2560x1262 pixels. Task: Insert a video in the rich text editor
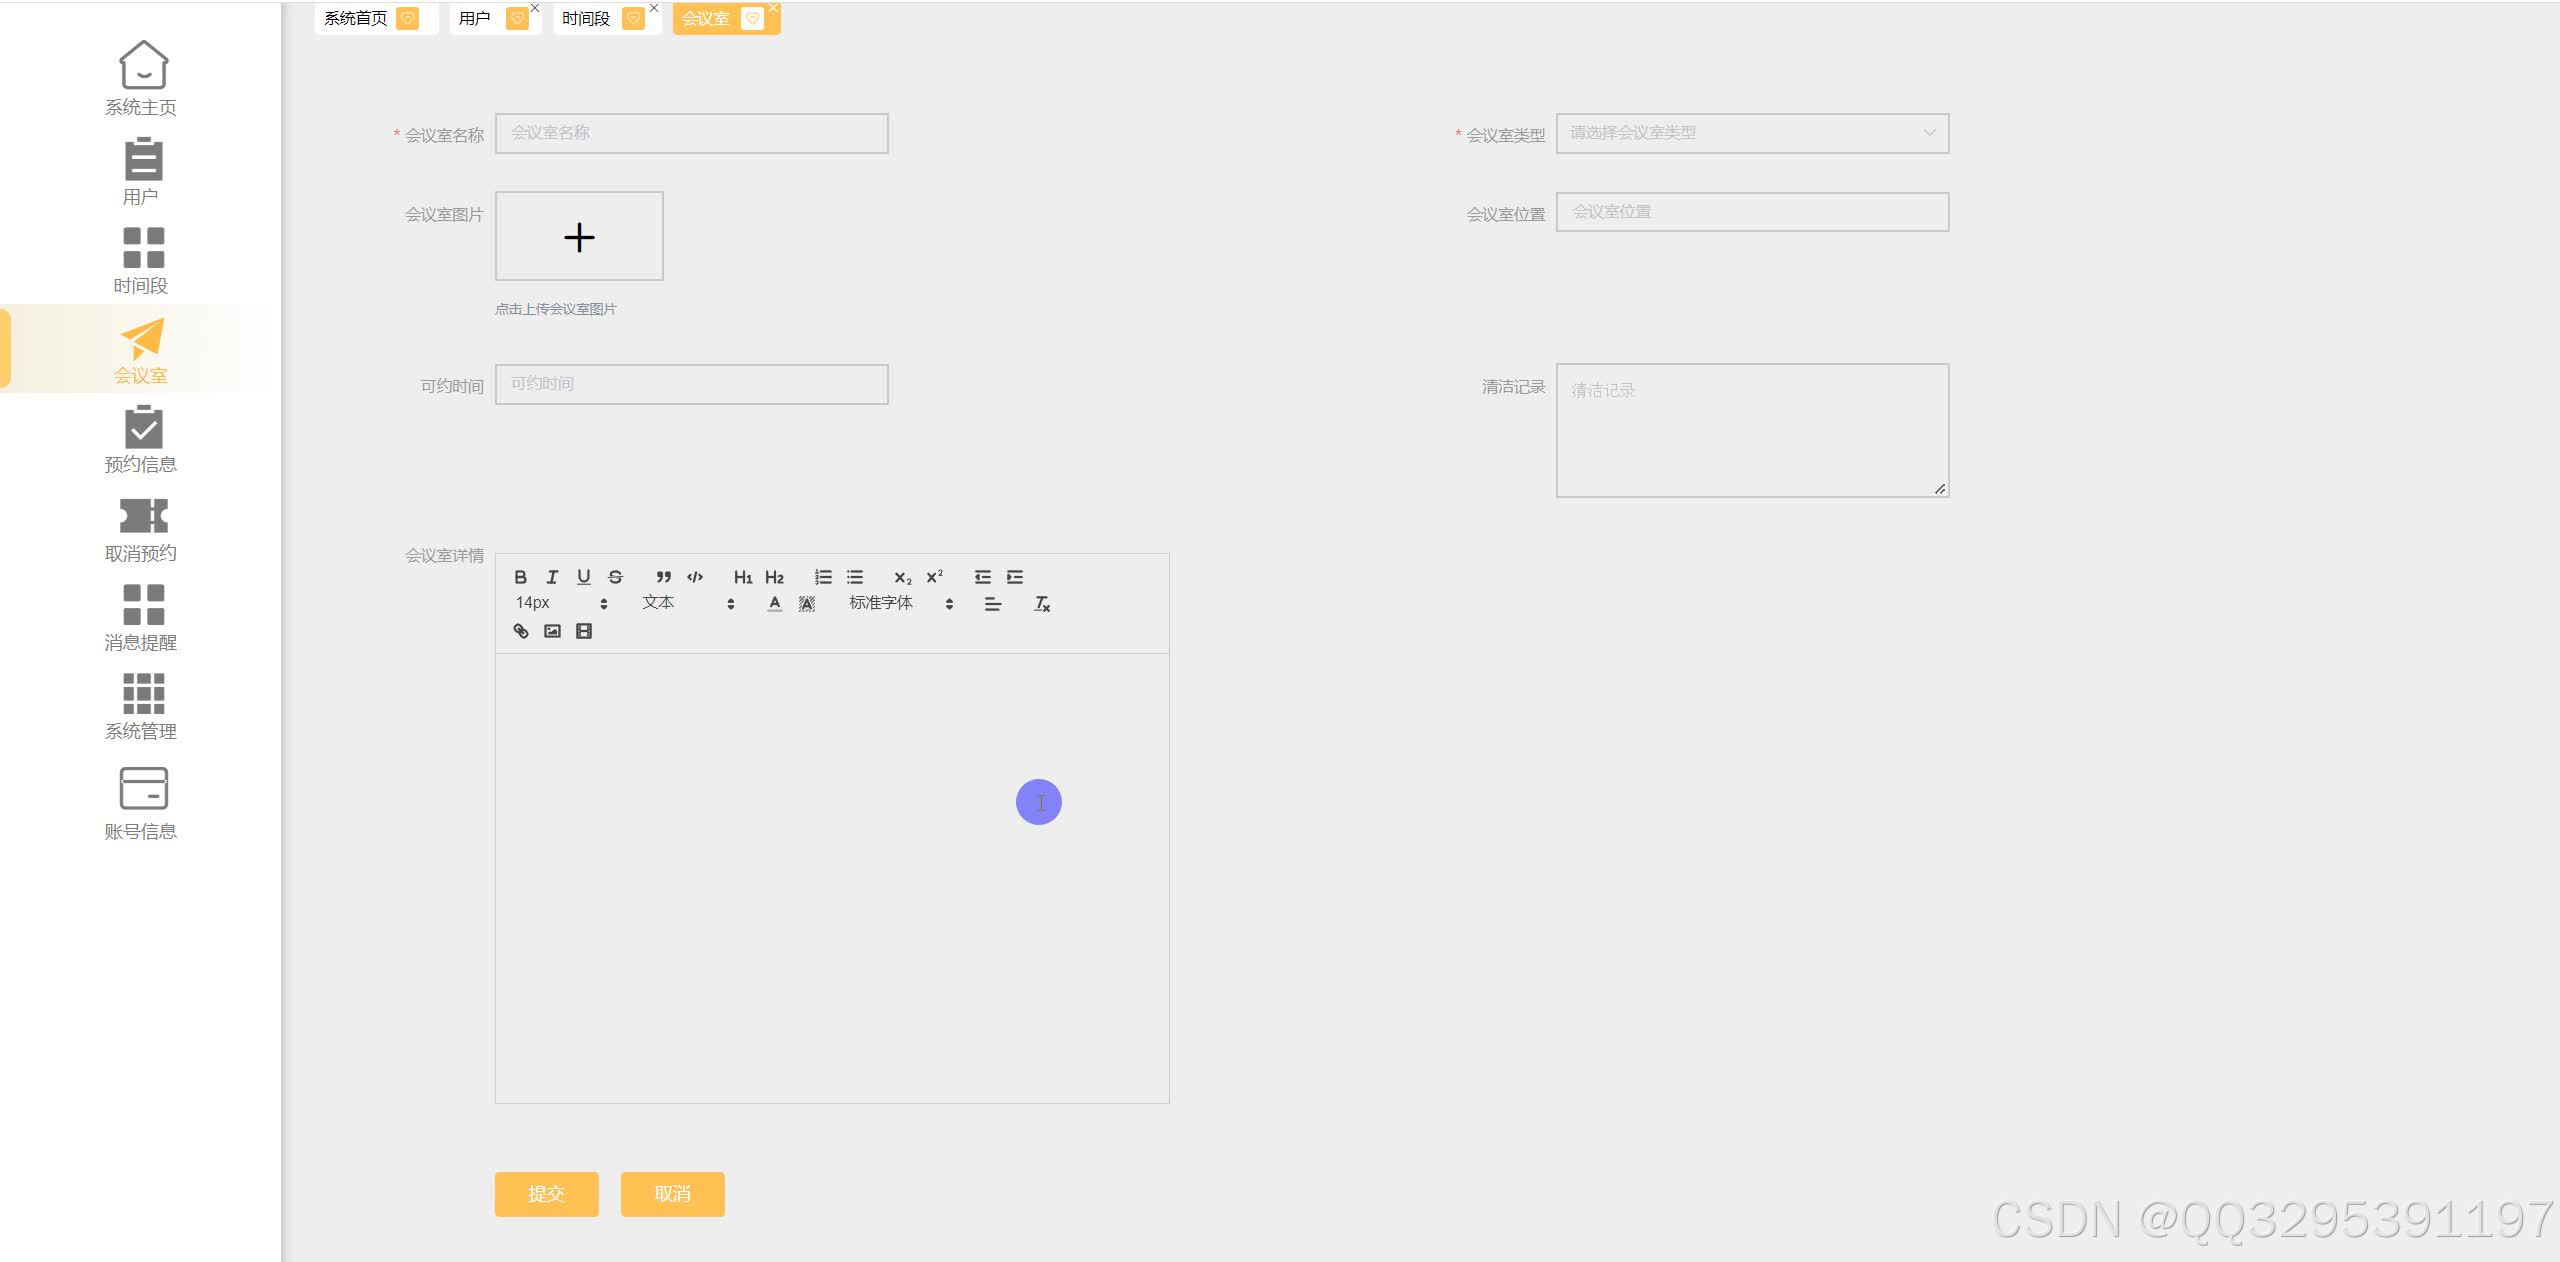[x=584, y=631]
